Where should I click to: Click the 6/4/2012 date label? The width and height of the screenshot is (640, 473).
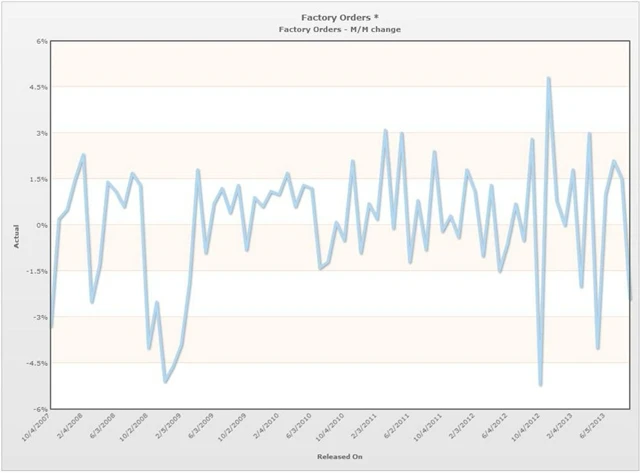tap(495, 425)
